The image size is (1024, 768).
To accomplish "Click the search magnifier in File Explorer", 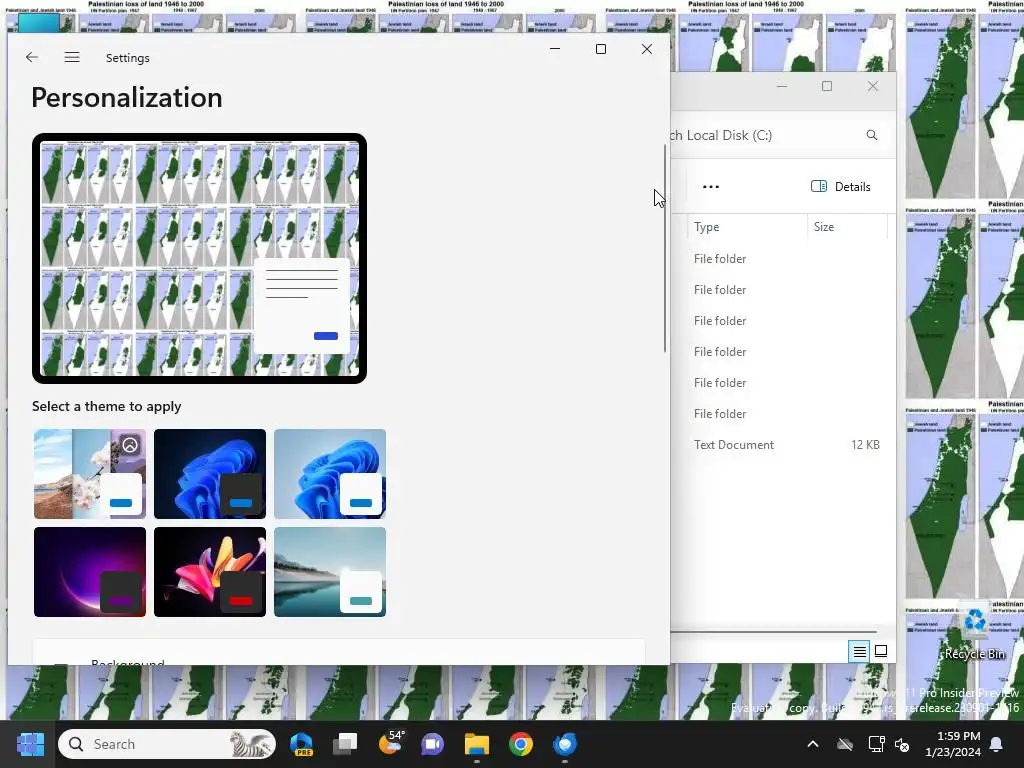I will click(x=872, y=135).
